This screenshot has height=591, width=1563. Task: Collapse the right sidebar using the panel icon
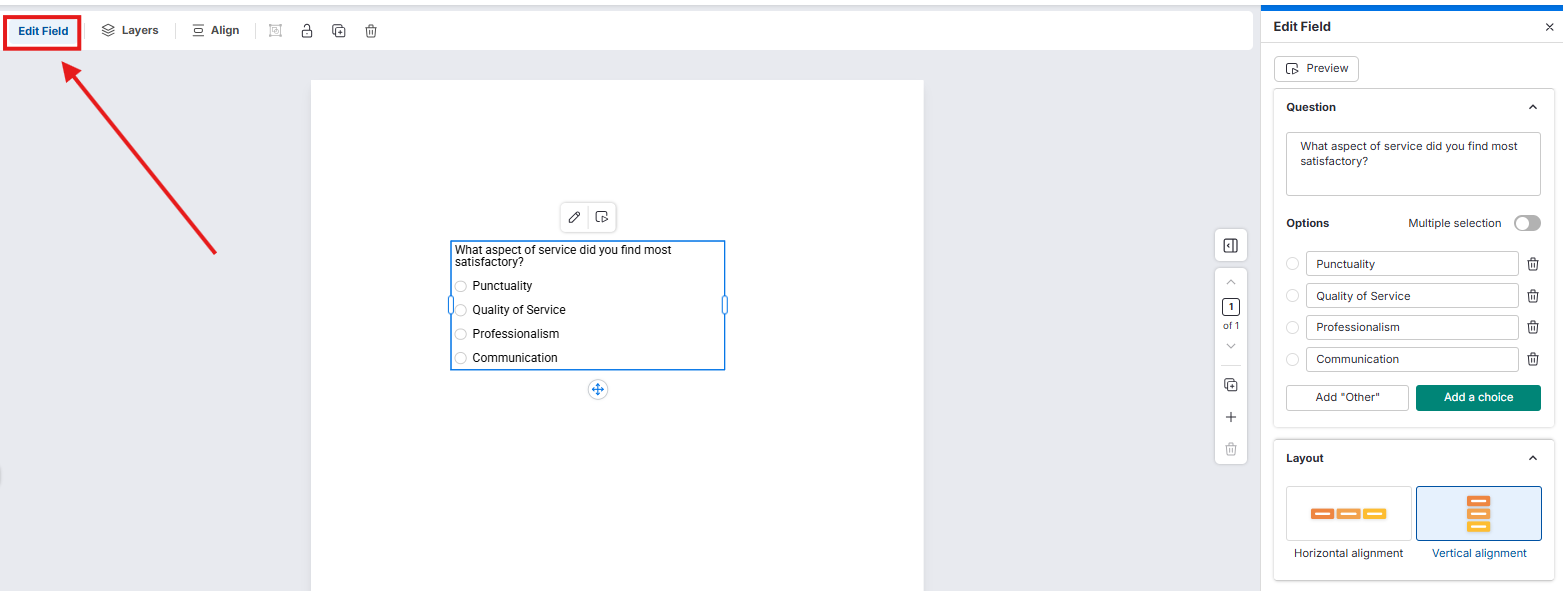[x=1230, y=245]
